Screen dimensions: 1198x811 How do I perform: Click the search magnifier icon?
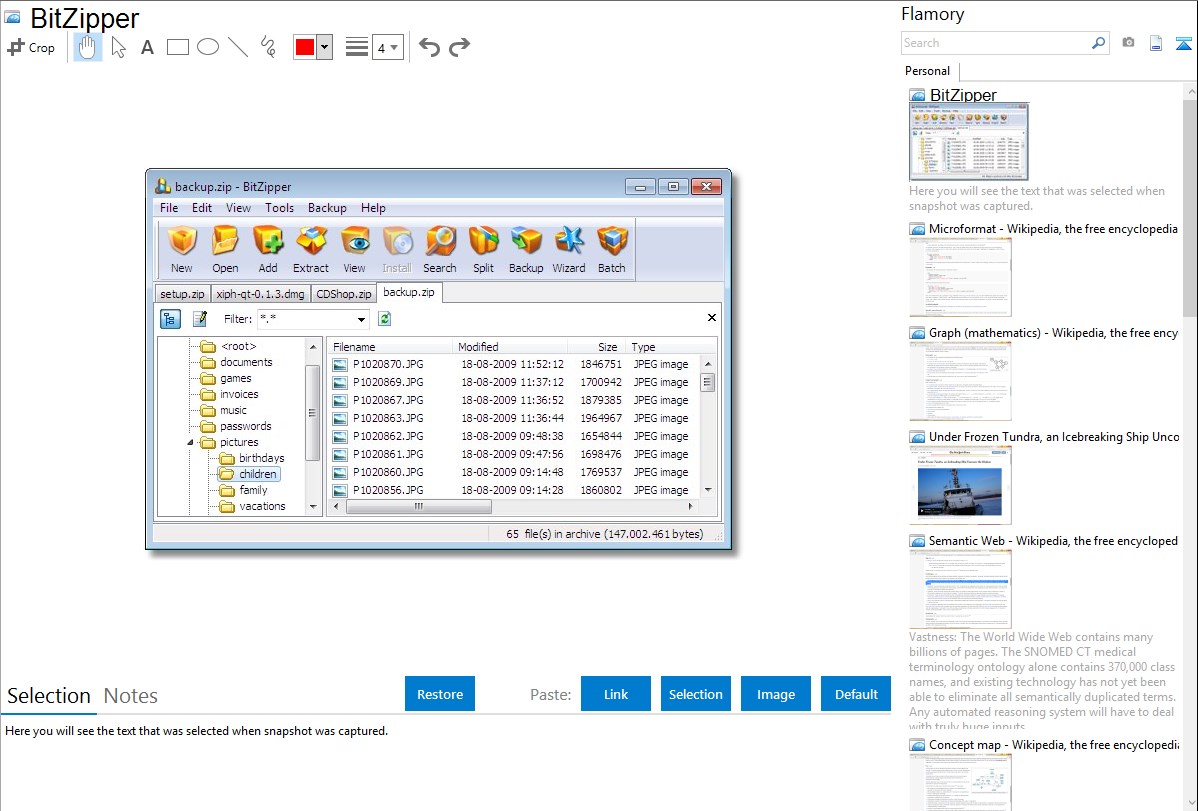(x=1099, y=43)
